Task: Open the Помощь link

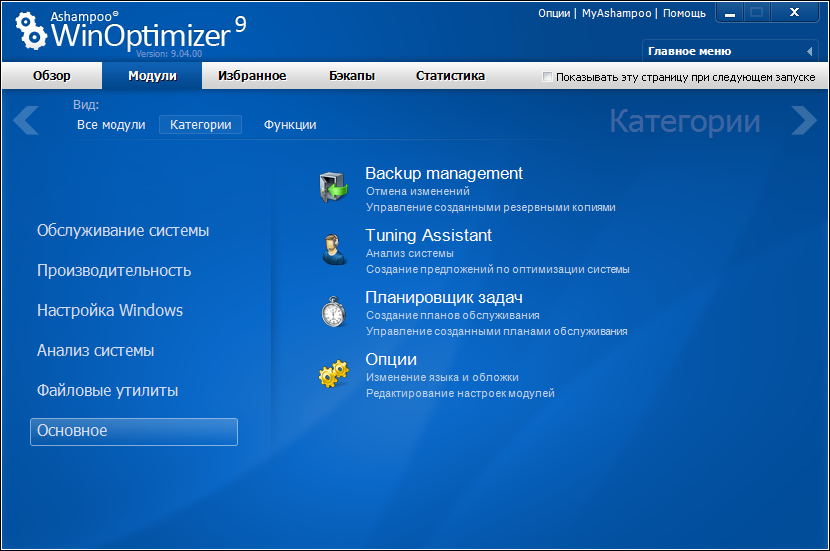Action: 684,13
